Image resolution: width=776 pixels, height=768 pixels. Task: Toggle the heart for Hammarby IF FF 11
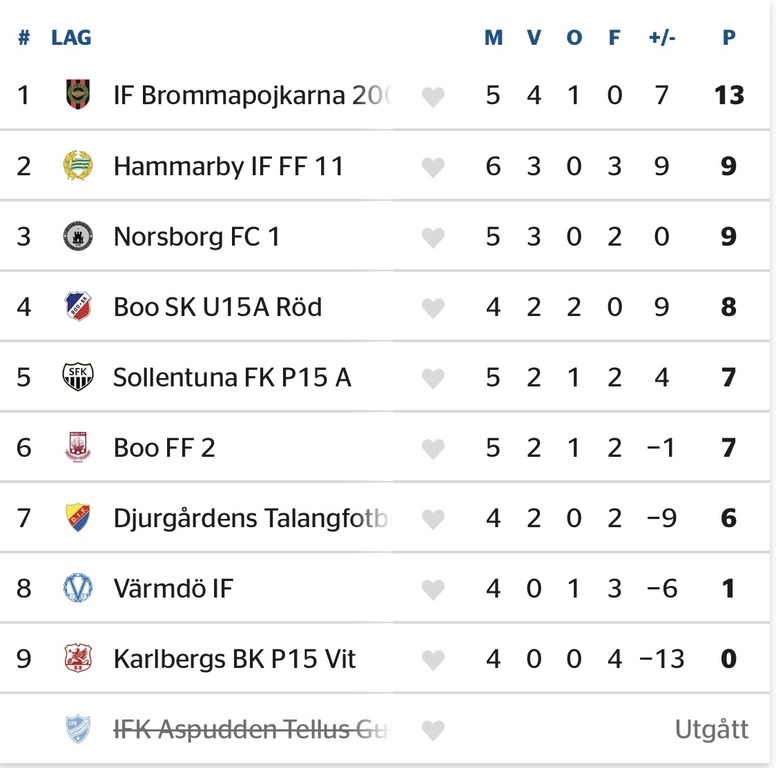432,167
